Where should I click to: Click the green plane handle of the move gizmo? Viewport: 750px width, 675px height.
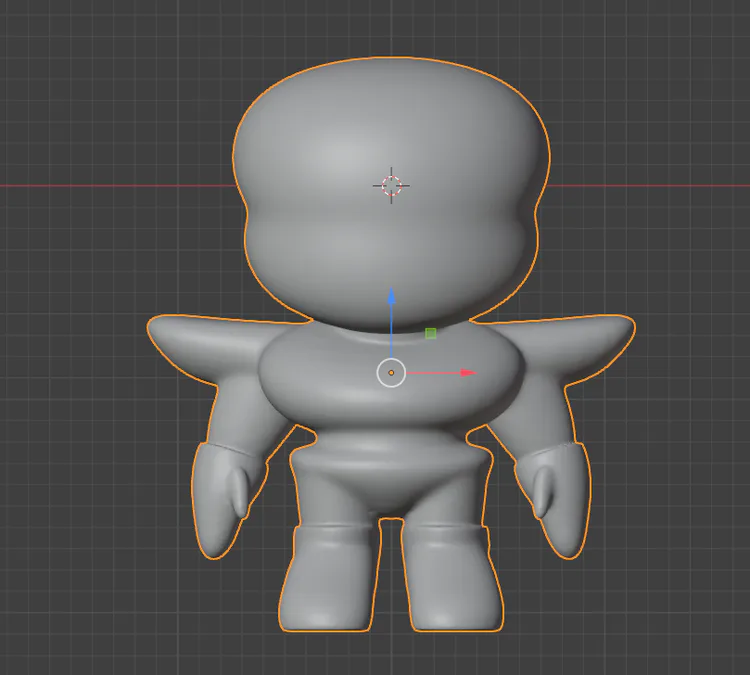coord(430,333)
